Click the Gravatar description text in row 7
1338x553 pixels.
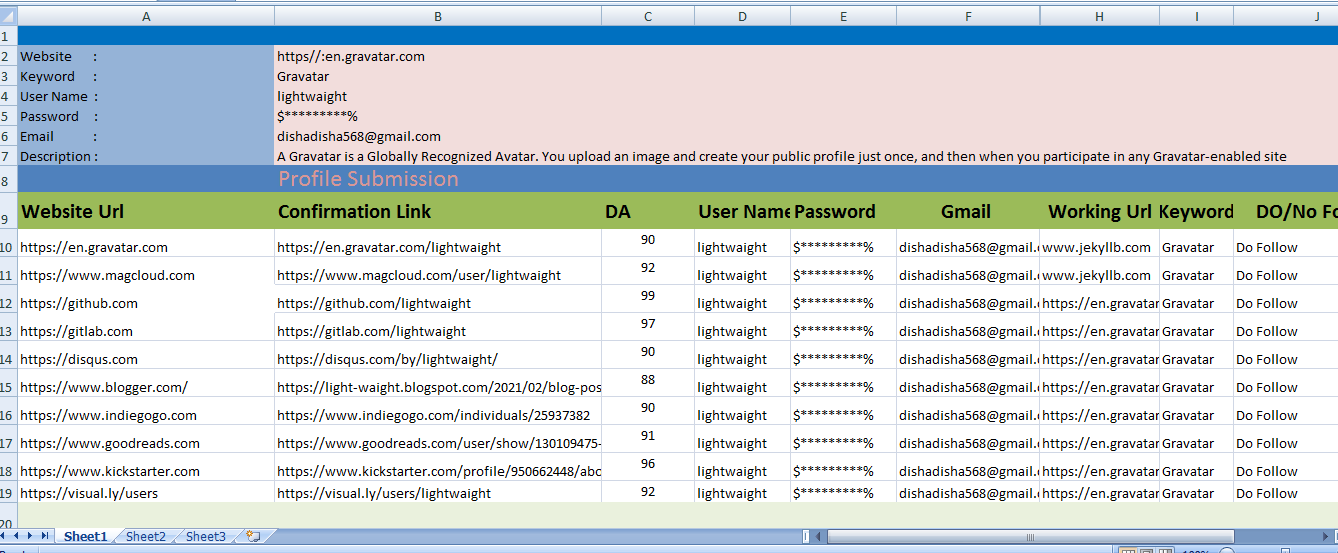click(782, 156)
